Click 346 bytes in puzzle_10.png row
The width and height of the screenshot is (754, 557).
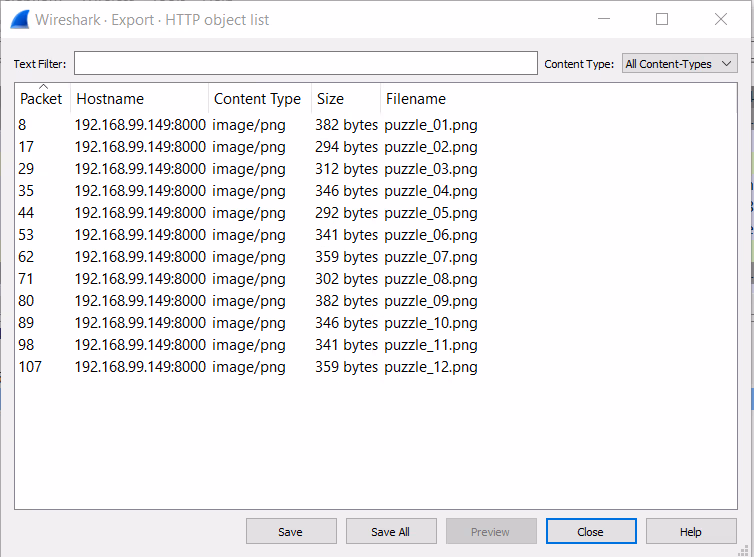[x=346, y=323]
